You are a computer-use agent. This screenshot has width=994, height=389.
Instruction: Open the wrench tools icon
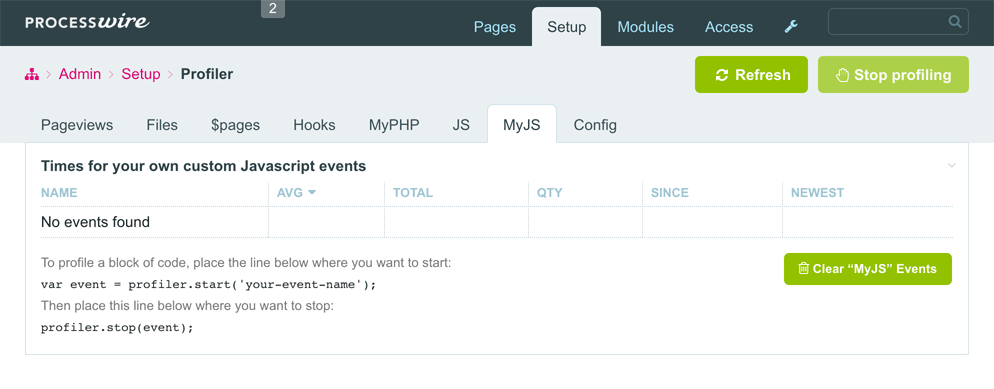(791, 27)
